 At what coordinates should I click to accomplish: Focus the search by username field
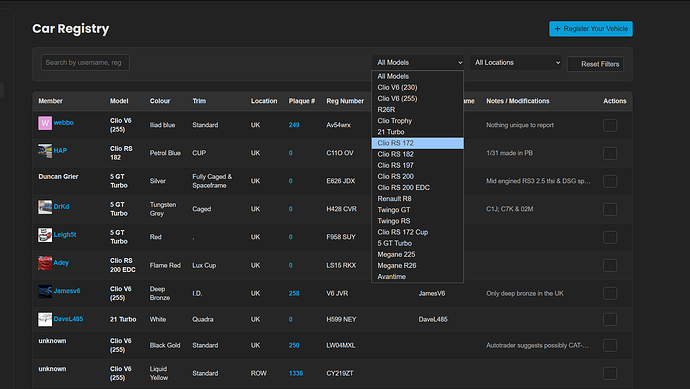(x=85, y=62)
